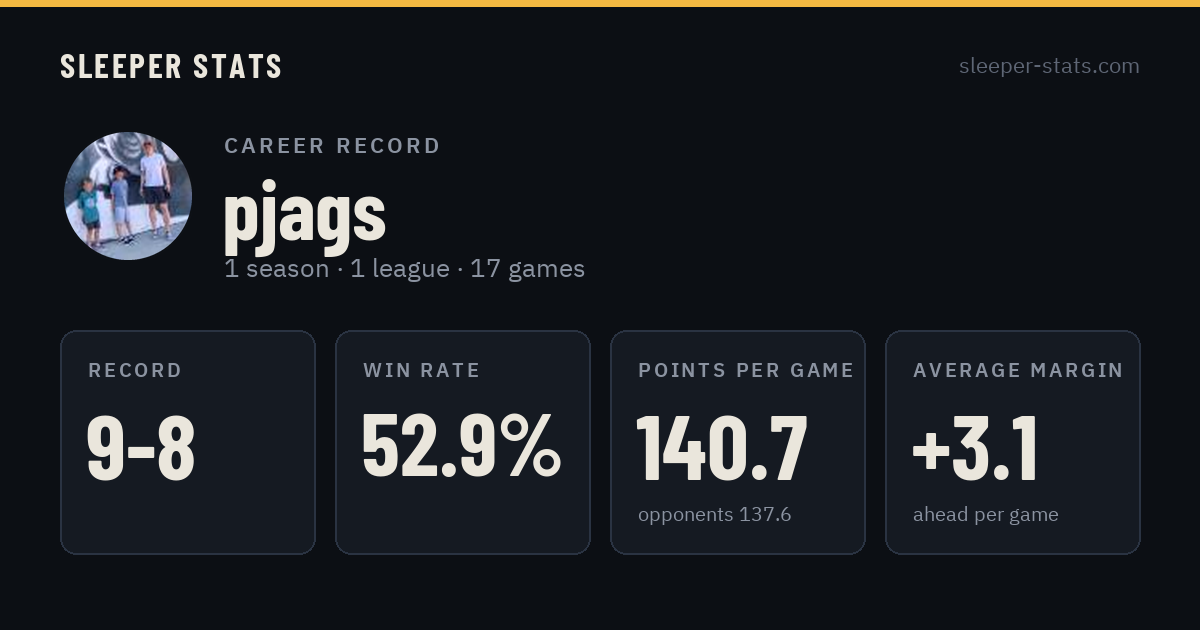
Task: Click the CAREER RECORD label
Action: (332, 146)
